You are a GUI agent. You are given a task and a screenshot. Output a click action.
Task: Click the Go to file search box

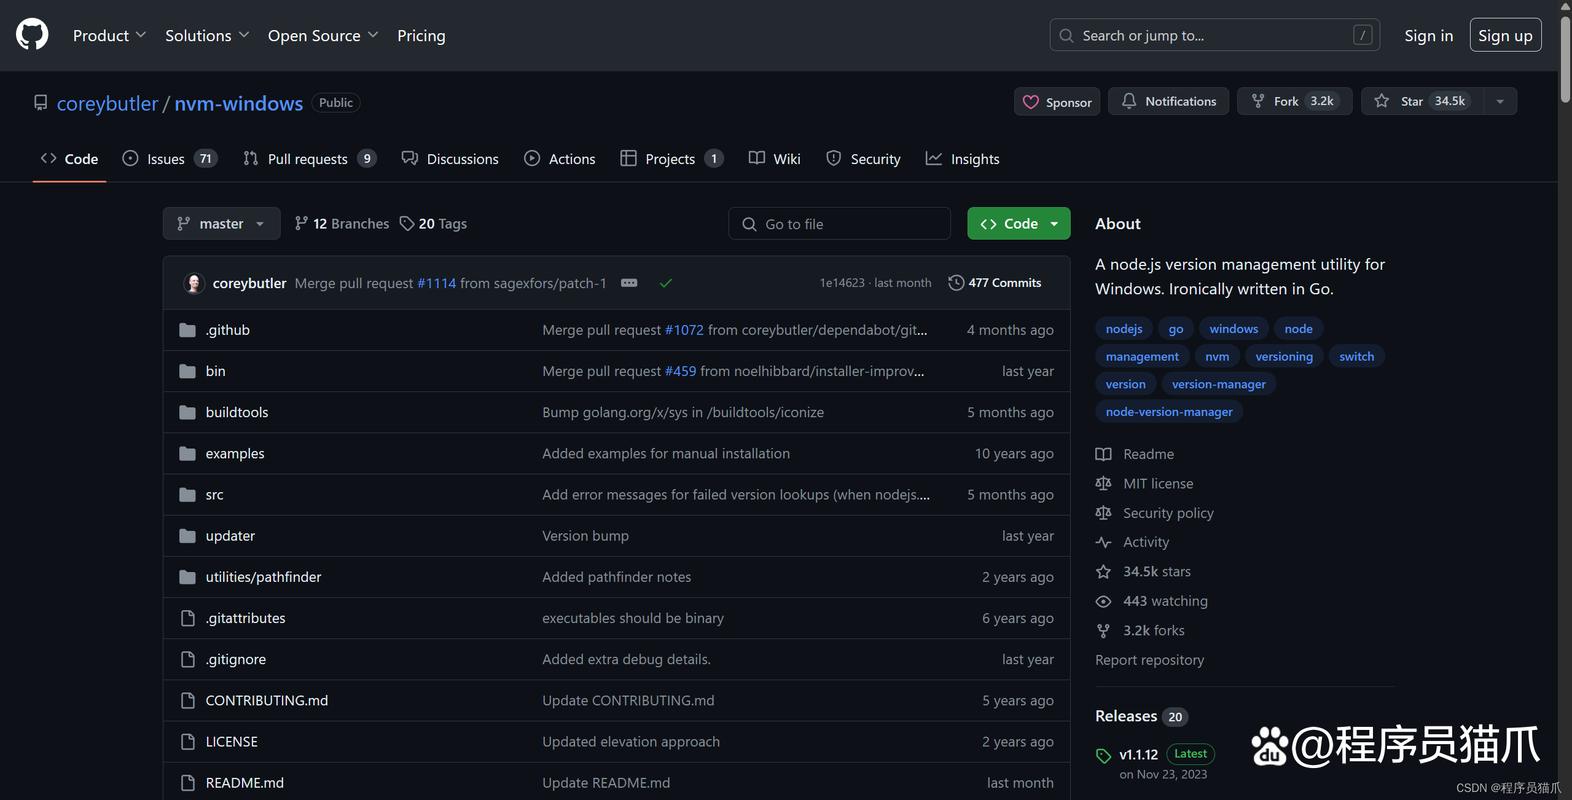(840, 224)
